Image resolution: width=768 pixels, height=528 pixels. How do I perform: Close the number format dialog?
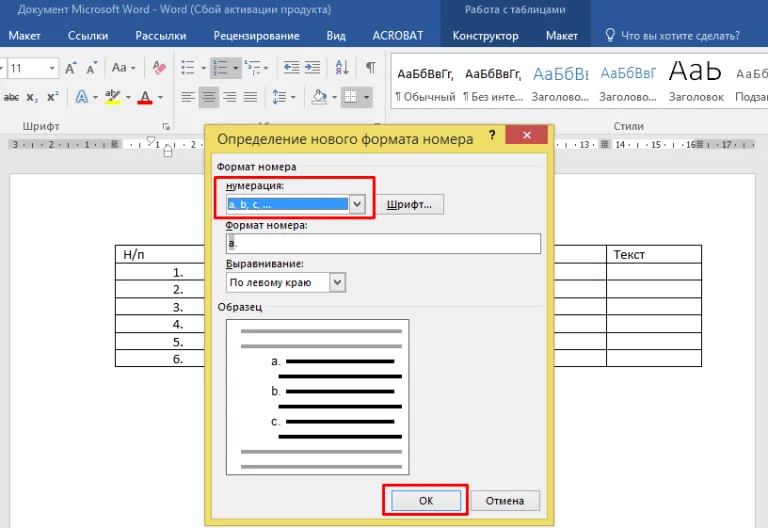527,135
